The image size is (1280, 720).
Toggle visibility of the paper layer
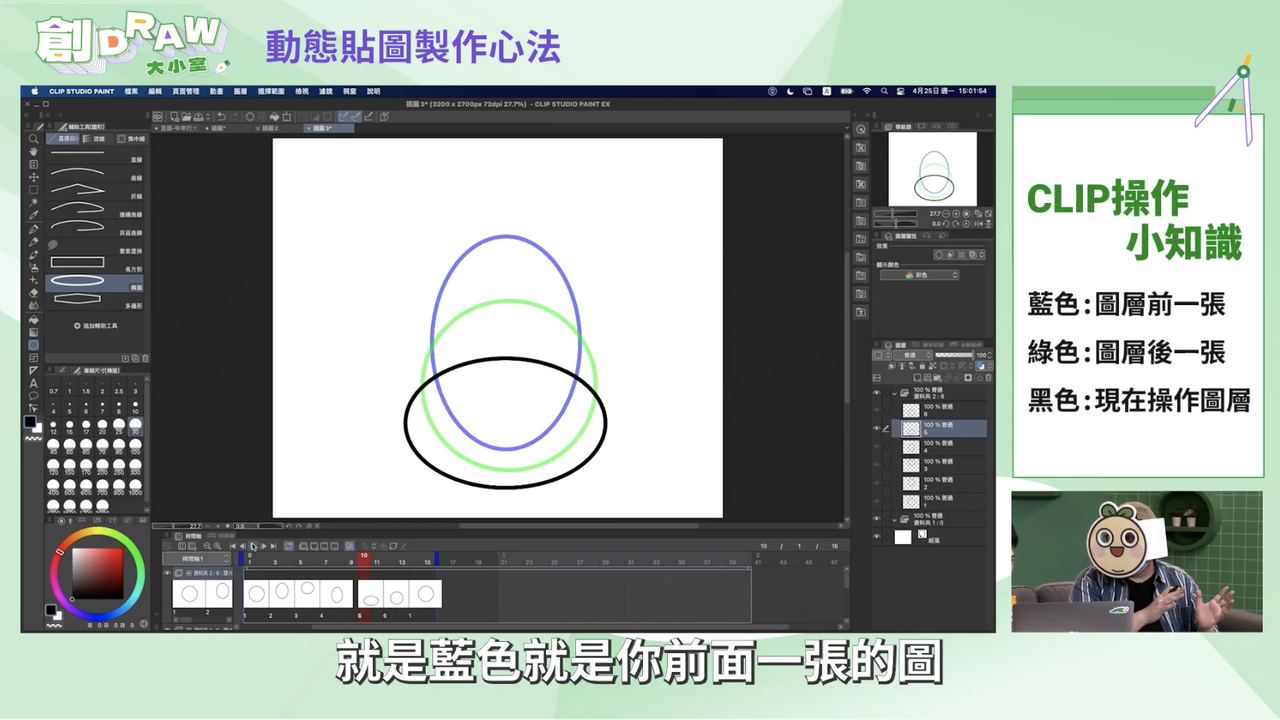tap(877, 537)
